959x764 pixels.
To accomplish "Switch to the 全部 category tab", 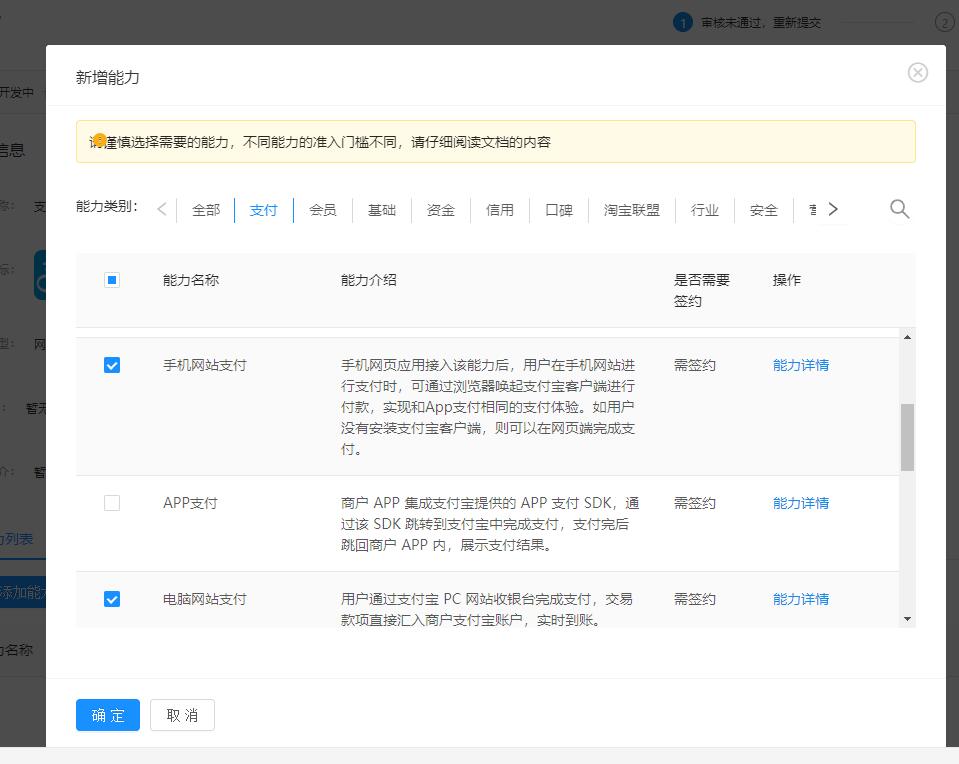I will (x=206, y=210).
